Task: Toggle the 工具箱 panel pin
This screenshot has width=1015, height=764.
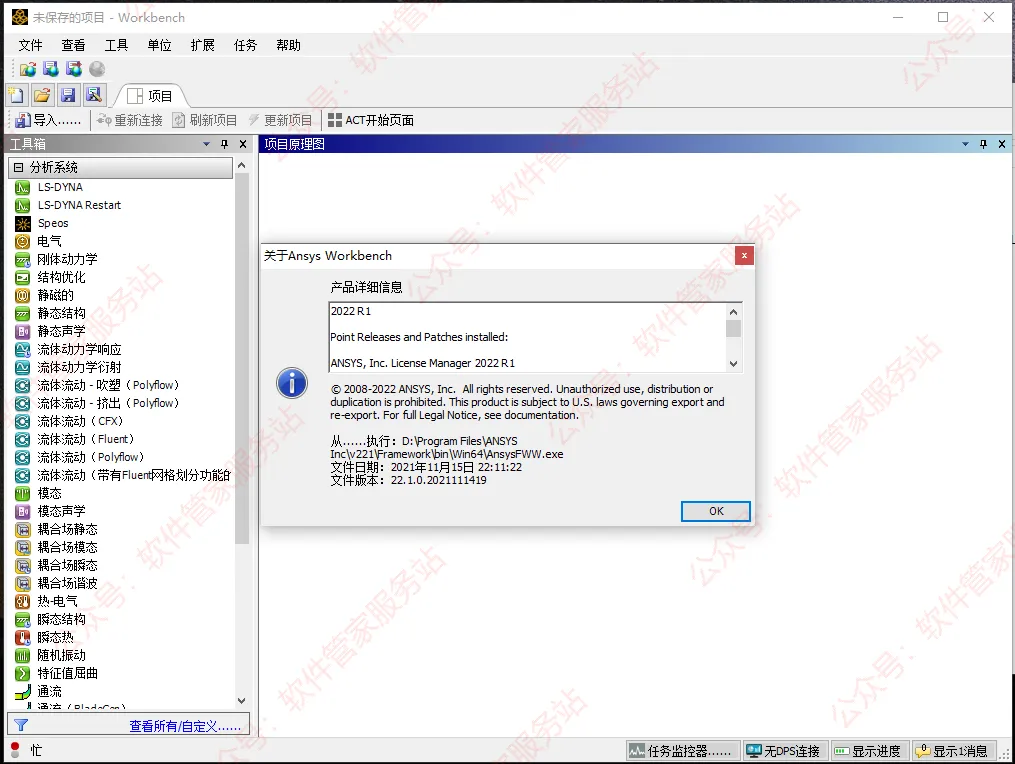Action: coord(225,144)
